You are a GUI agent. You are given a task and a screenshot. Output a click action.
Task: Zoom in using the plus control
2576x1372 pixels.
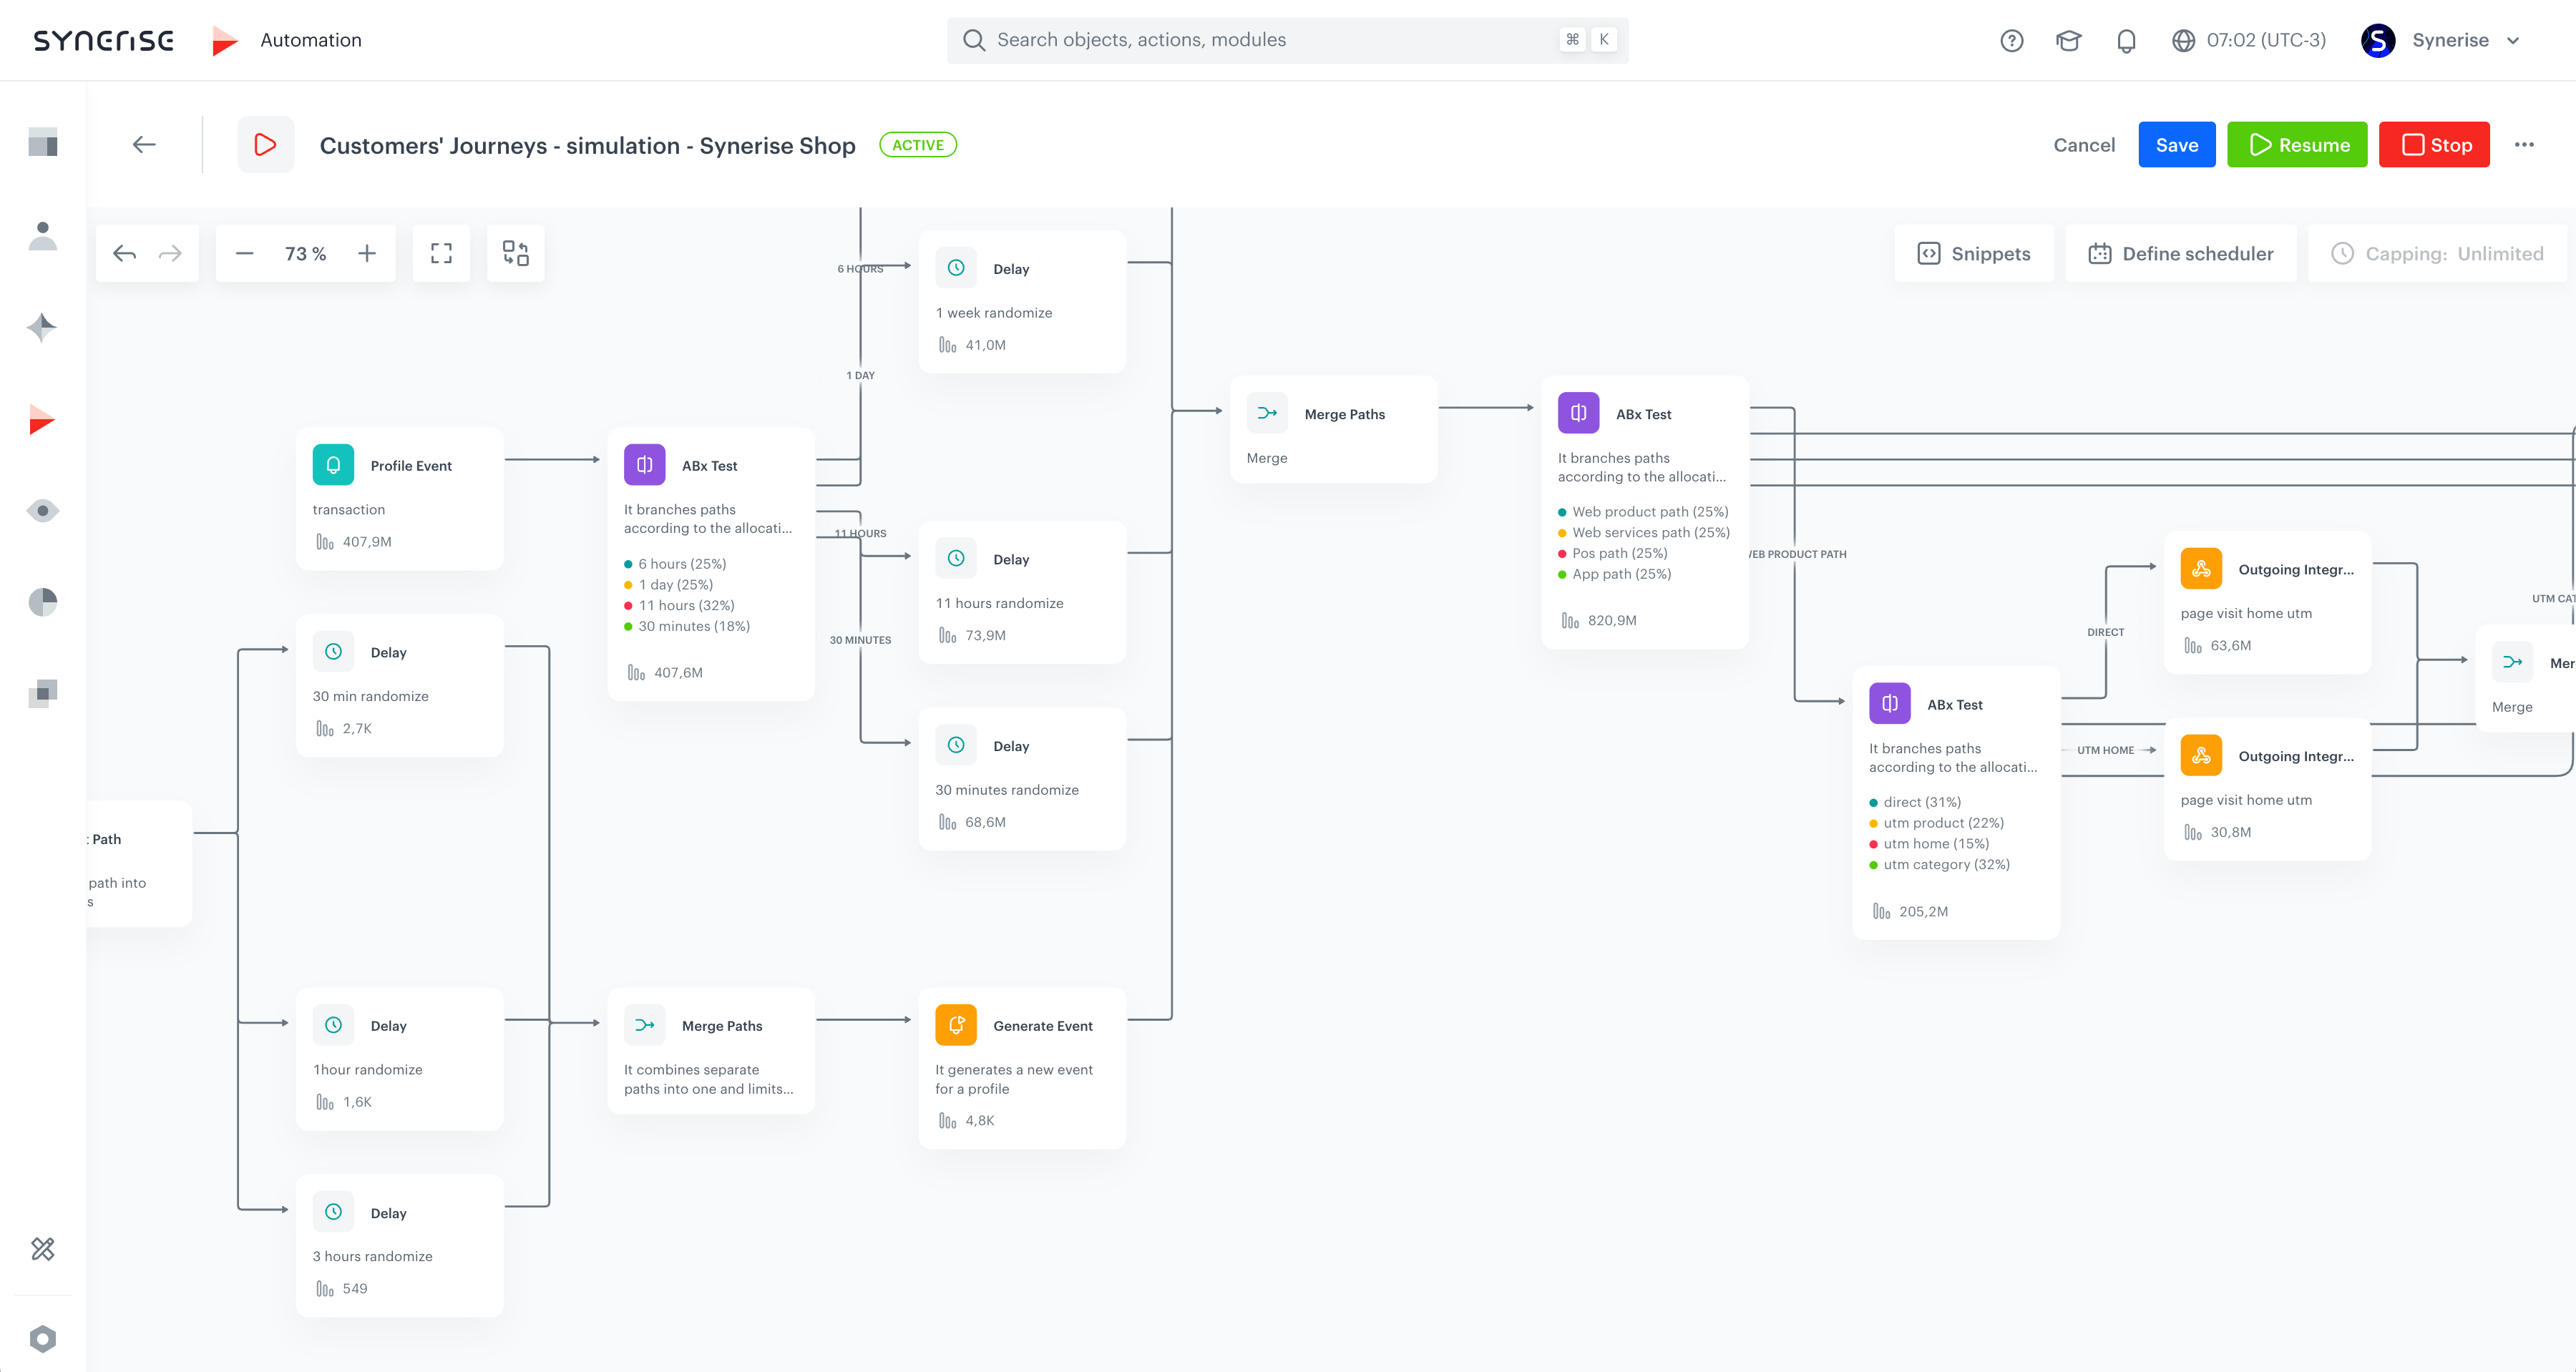(x=367, y=253)
